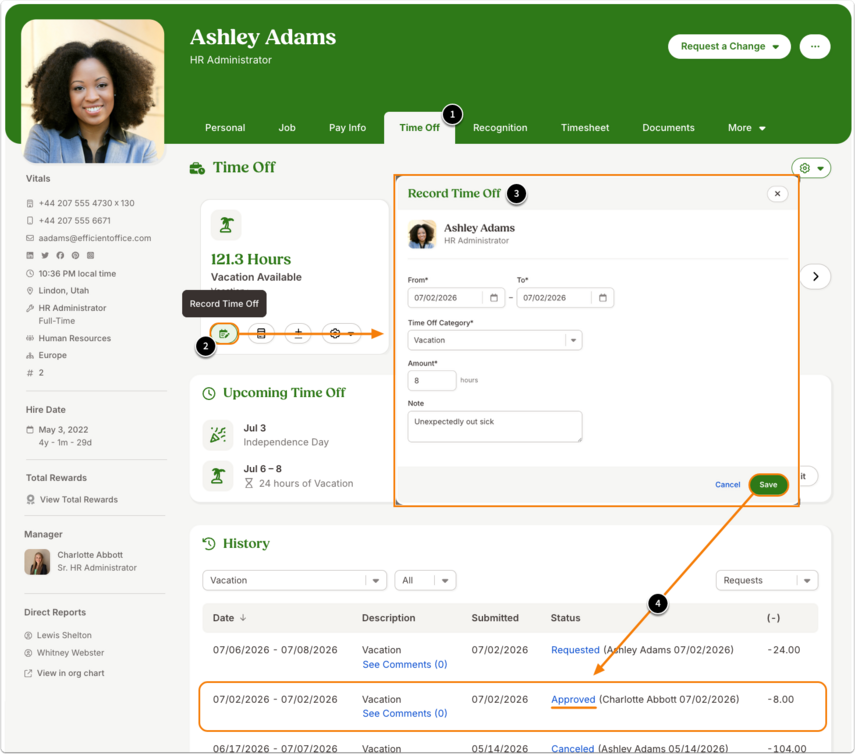Screen dimensions: 855x754
Task: Open direct report Whitney Webster
Action: tap(70, 653)
